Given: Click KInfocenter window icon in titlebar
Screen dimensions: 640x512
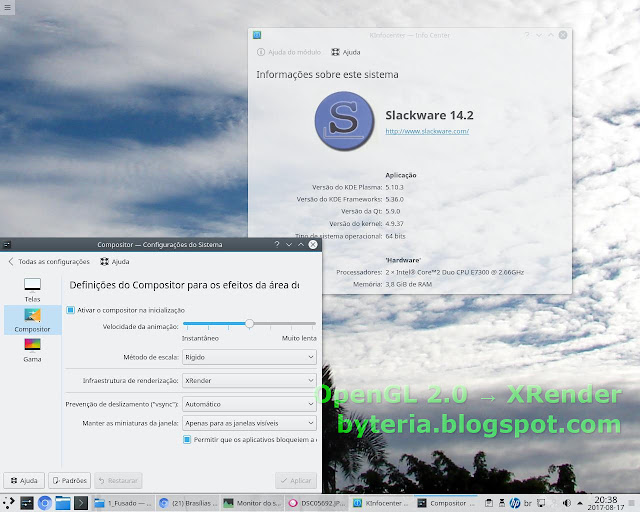Looking at the screenshot, I should click(x=257, y=35).
